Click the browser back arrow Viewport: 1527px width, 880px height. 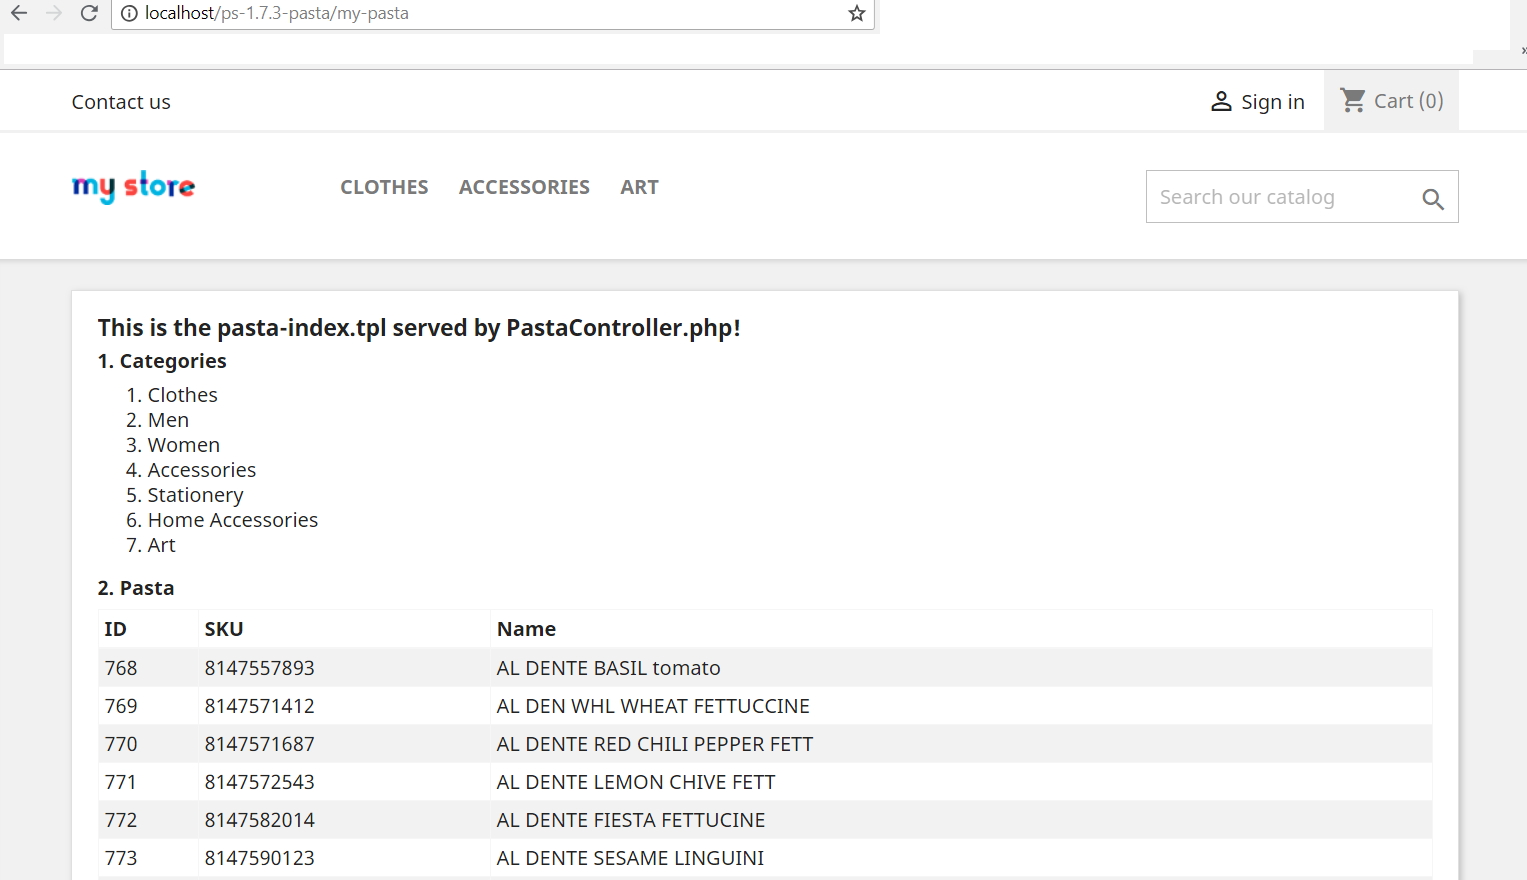[x=19, y=13]
